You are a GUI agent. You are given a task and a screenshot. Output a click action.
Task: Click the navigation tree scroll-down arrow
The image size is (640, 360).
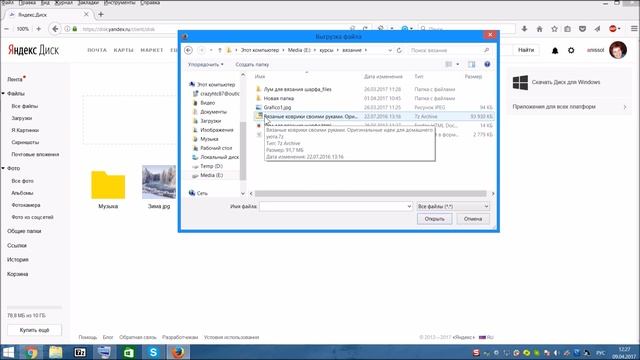pos(243,193)
